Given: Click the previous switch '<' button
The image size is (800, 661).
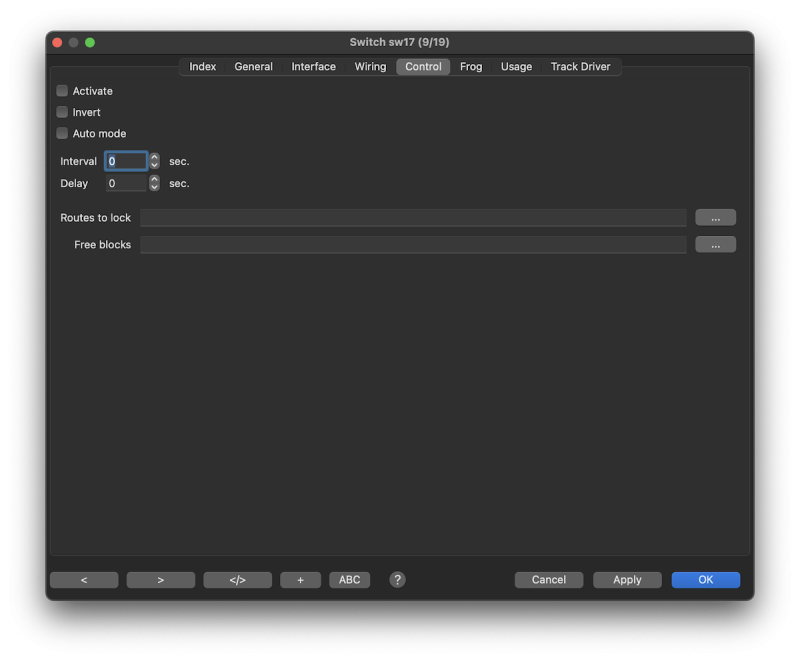Looking at the screenshot, I should click(x=84, y=580).
